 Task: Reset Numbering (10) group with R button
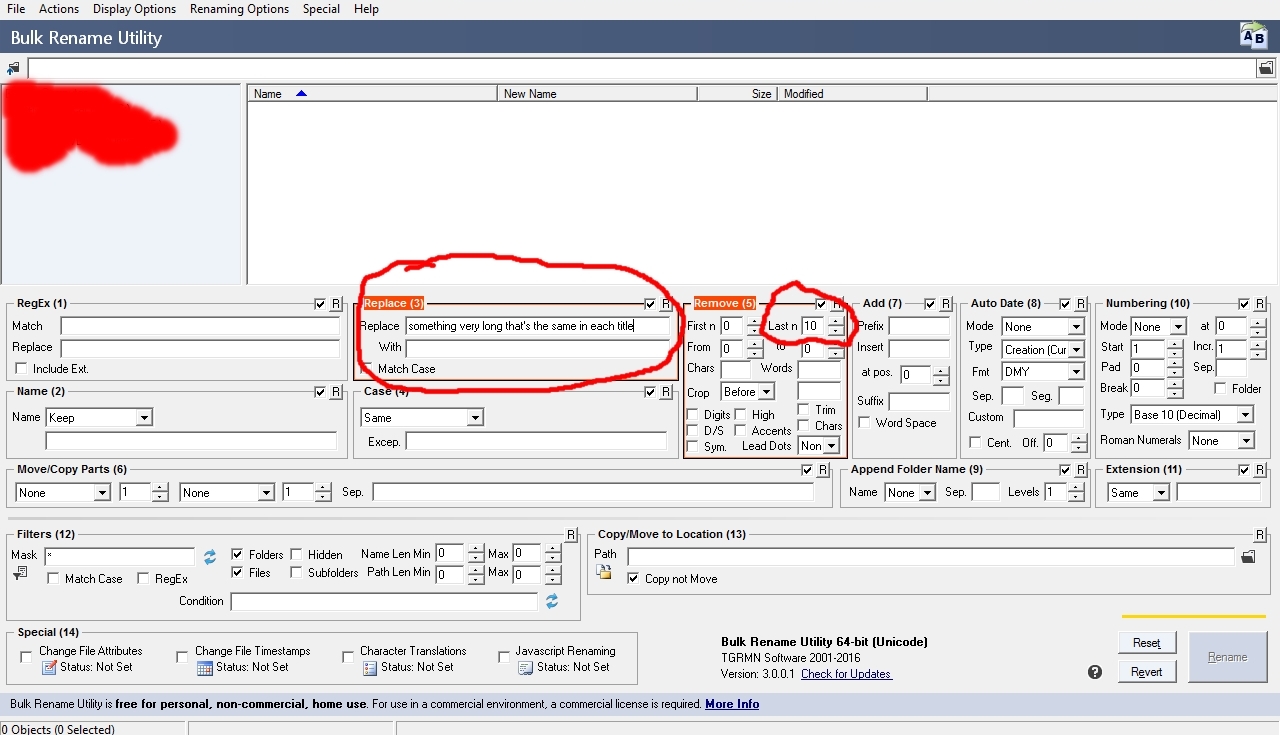(x=1260, y=304)
